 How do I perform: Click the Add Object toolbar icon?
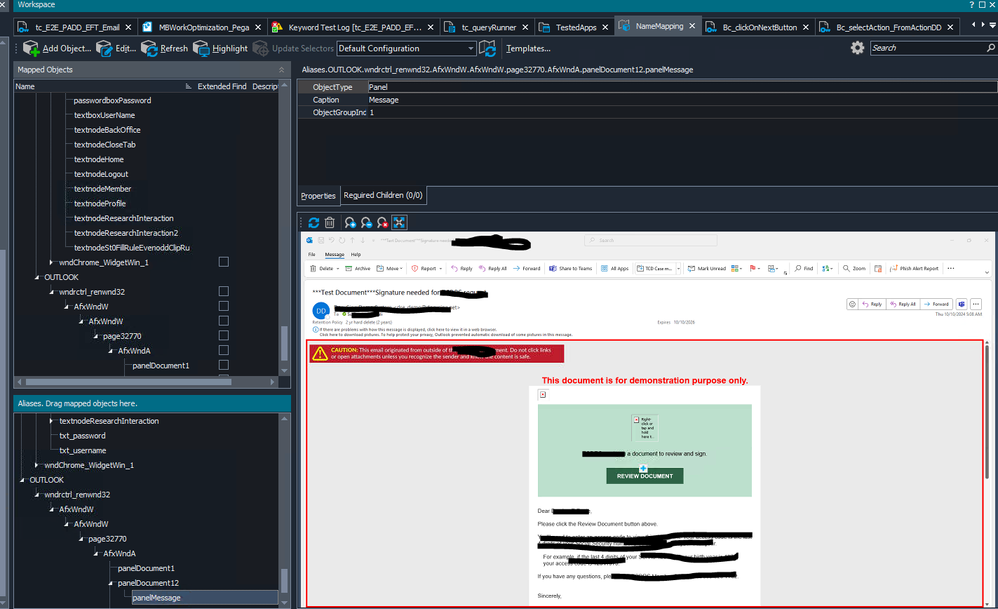coord(31,48)
